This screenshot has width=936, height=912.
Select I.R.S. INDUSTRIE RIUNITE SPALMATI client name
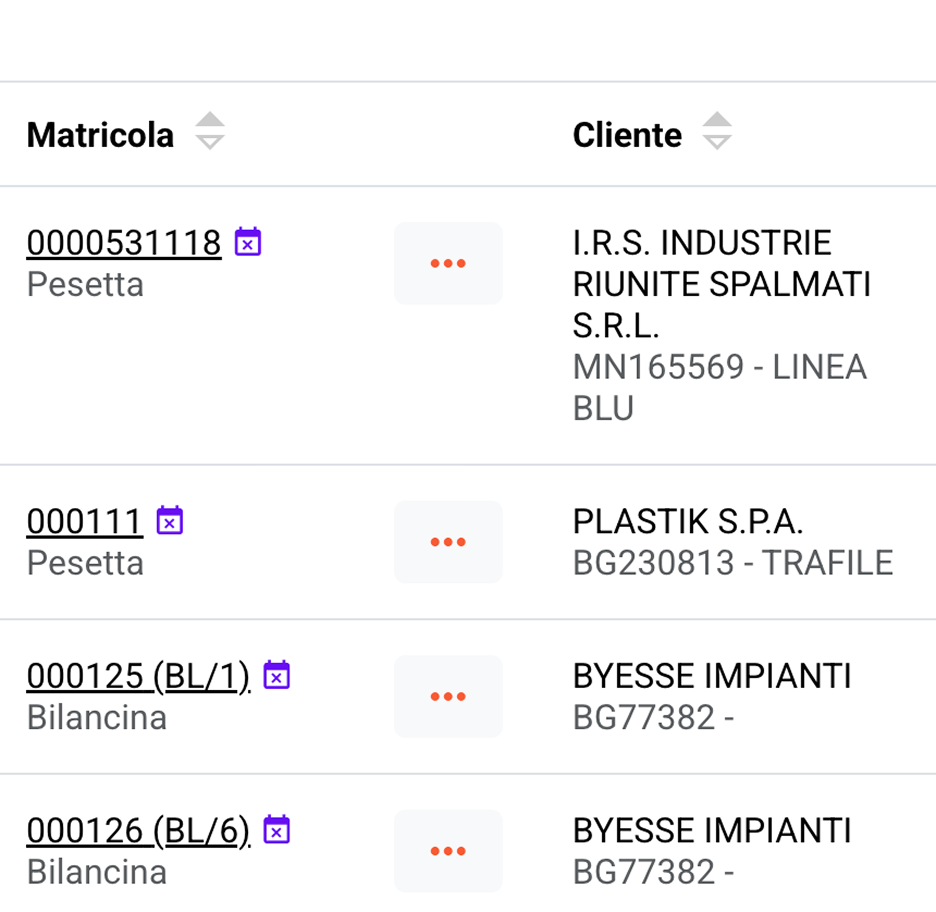click(720, 284)
